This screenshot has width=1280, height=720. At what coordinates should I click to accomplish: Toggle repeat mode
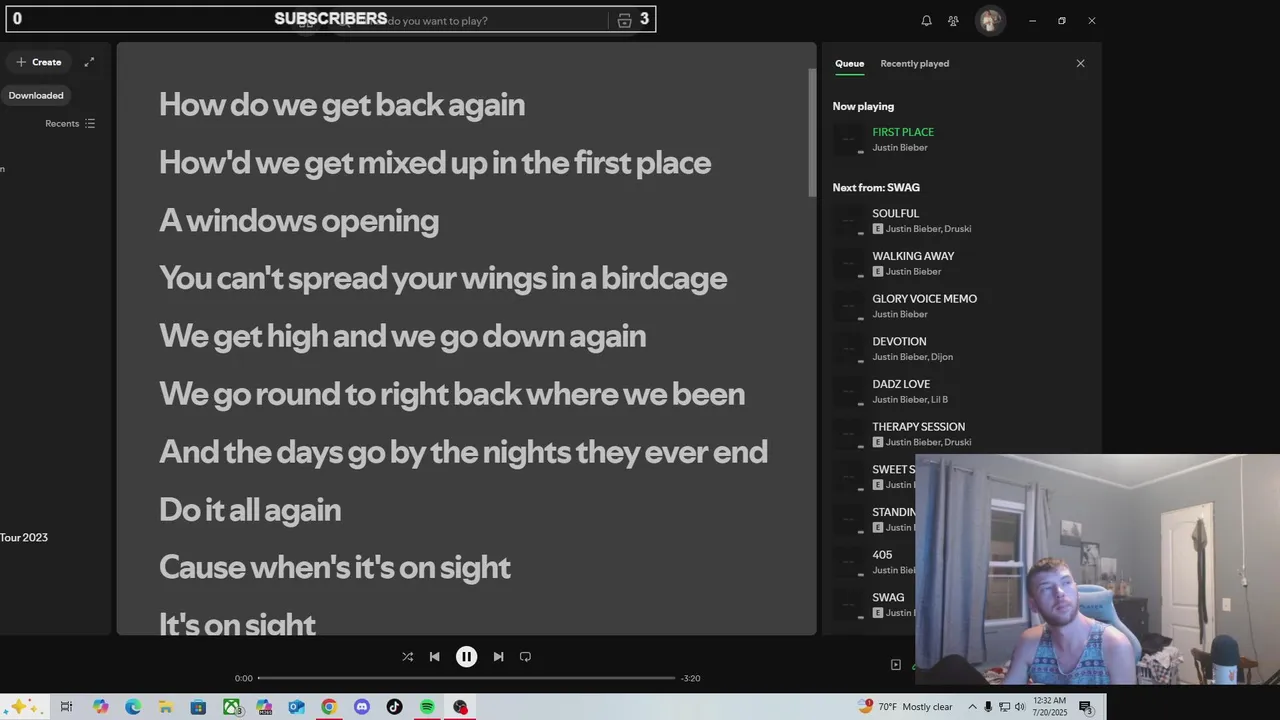pyautogui.click(x=525, y=657)
